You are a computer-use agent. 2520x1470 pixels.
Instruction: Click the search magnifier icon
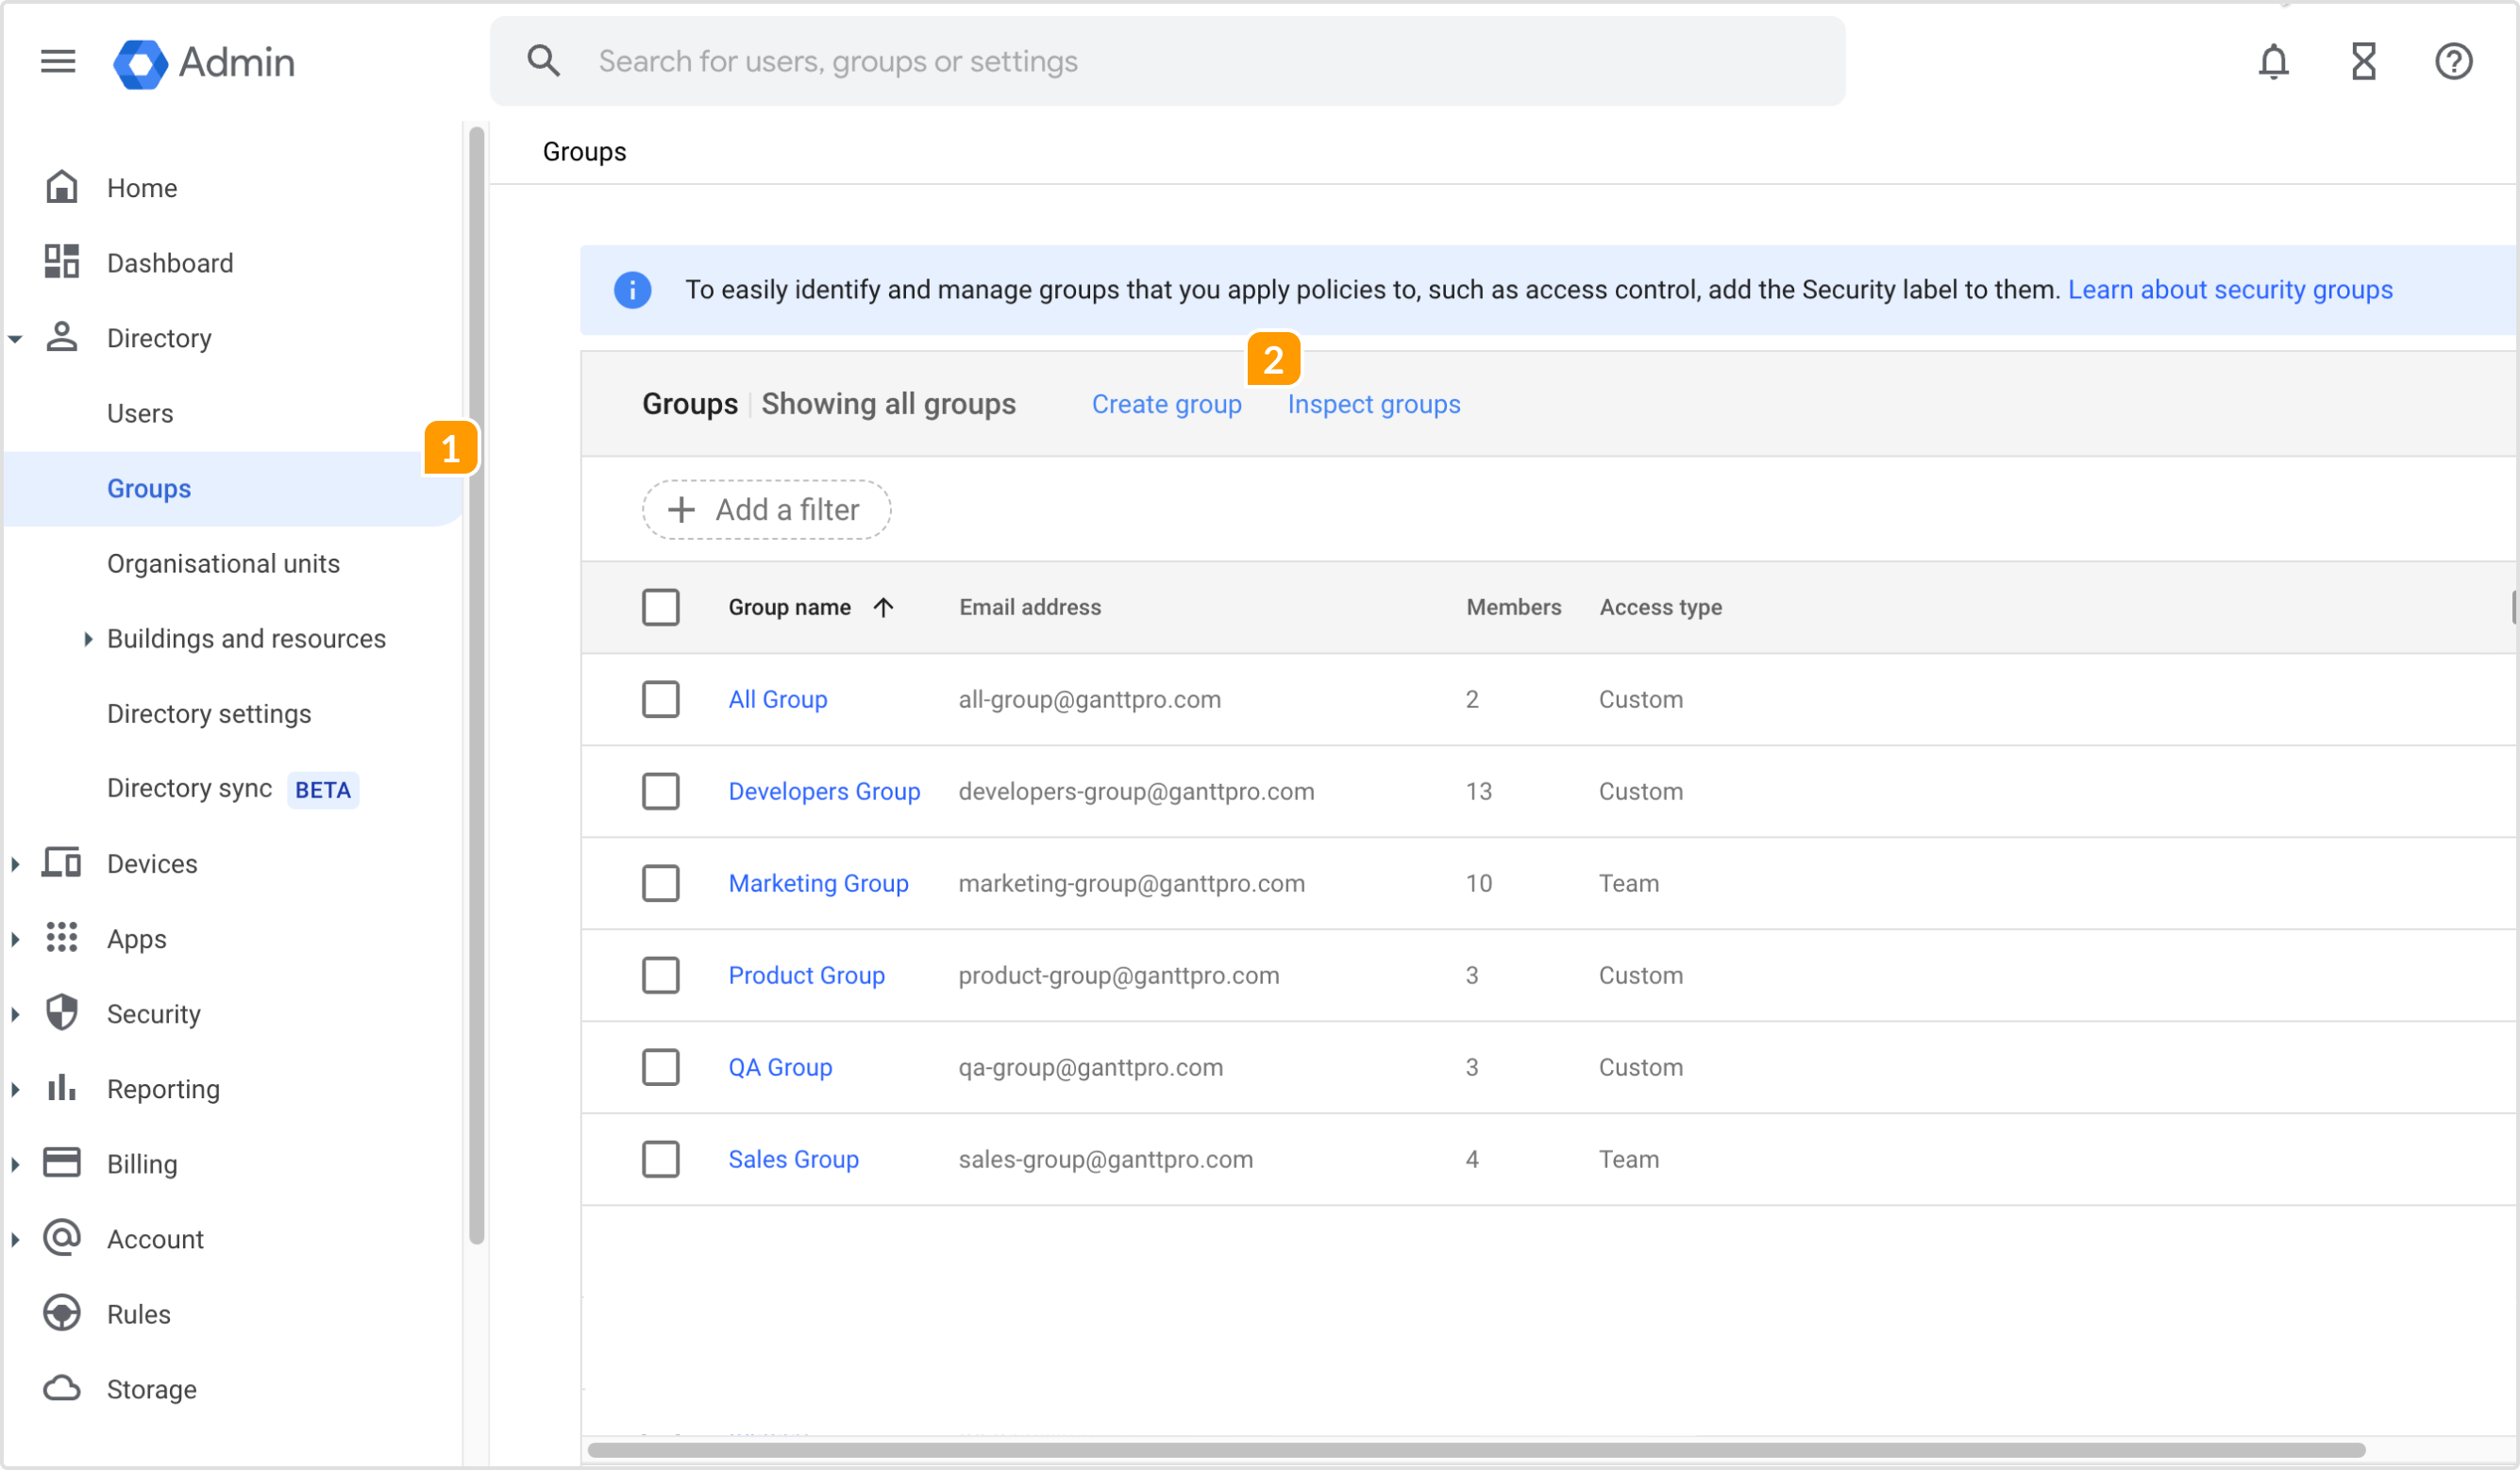[x=543, y=61]
